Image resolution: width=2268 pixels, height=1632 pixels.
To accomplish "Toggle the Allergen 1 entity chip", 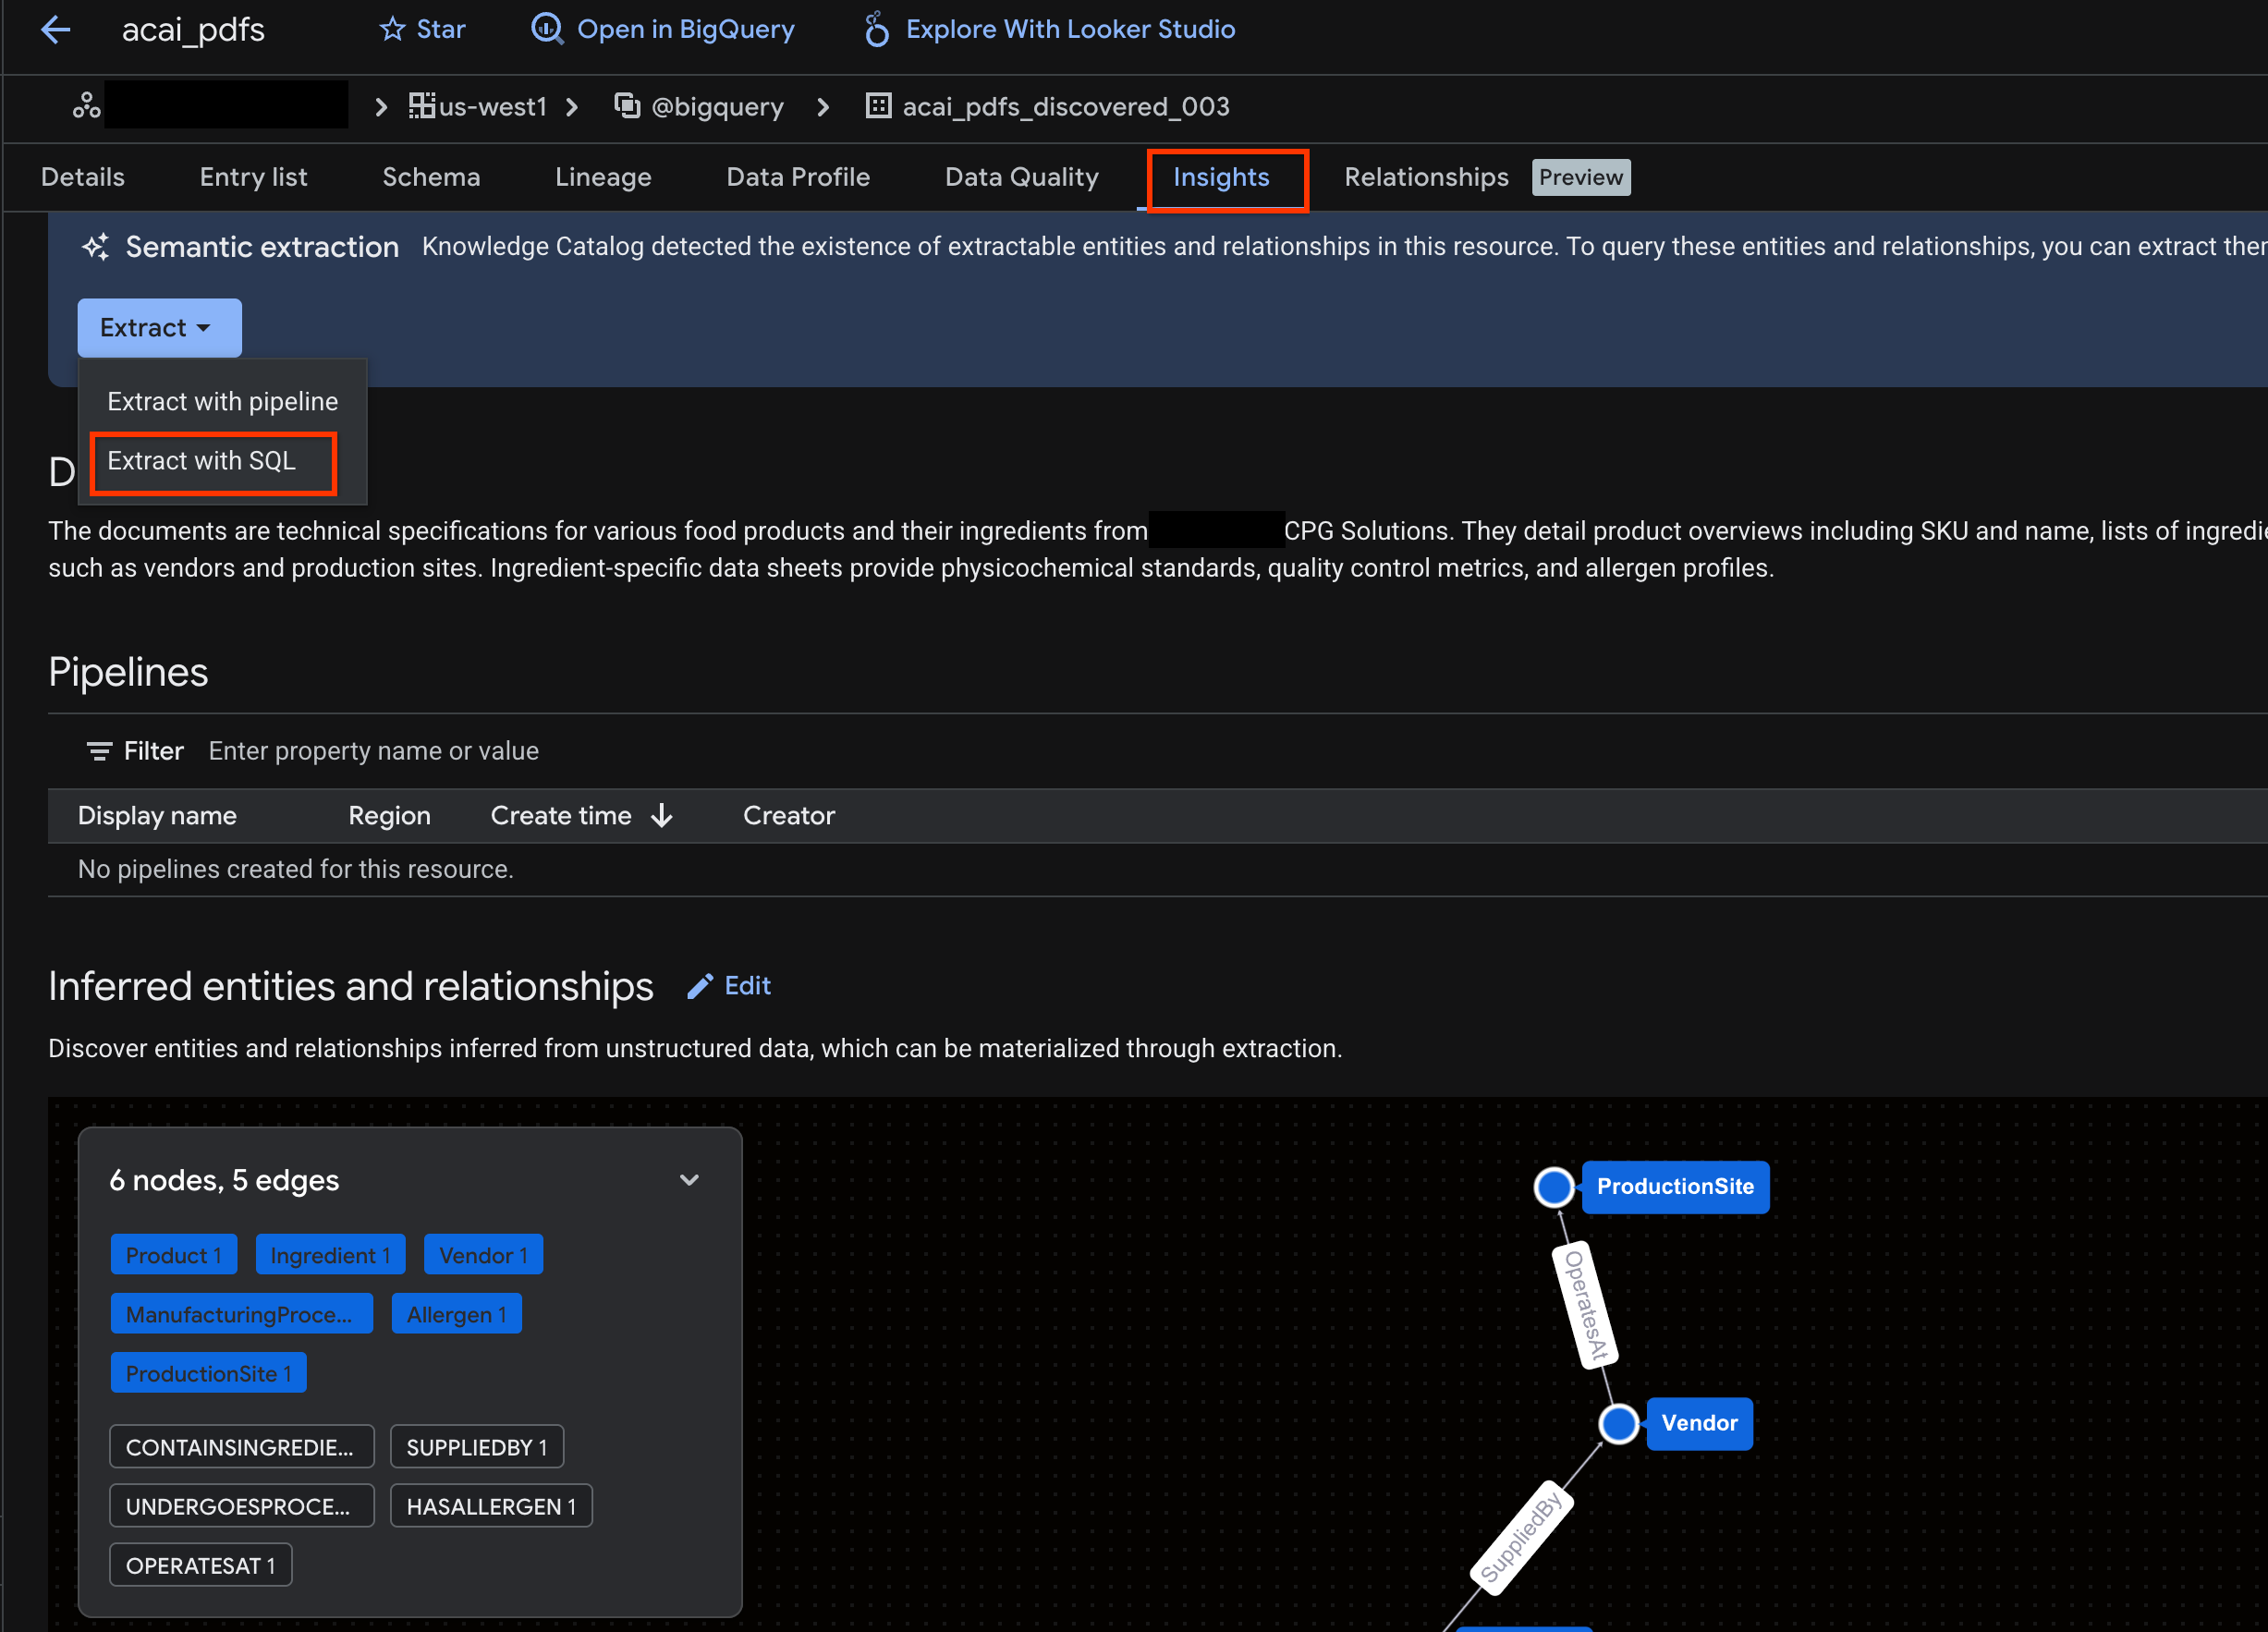I will click(456, 1313).
